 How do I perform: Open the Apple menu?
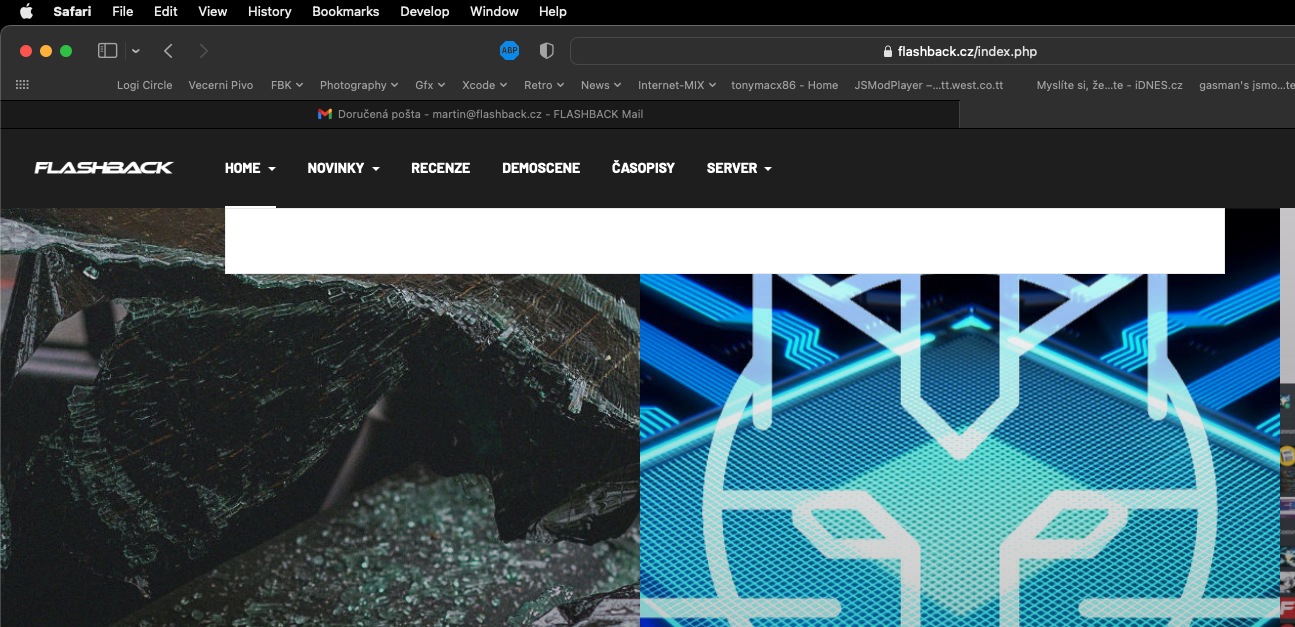coord(27,11)
